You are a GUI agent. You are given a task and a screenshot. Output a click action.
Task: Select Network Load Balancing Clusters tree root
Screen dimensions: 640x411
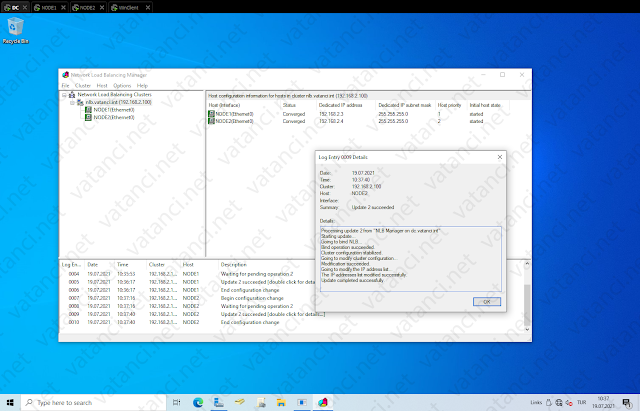click(114, 95)
